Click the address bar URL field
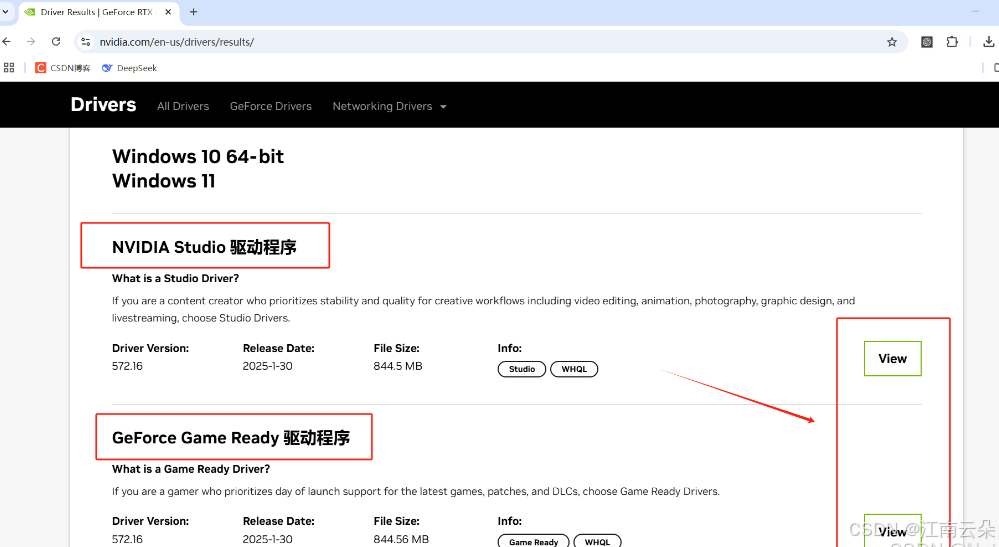The width and height of the screenshot is (999, 547). click(x=491, y=42)
